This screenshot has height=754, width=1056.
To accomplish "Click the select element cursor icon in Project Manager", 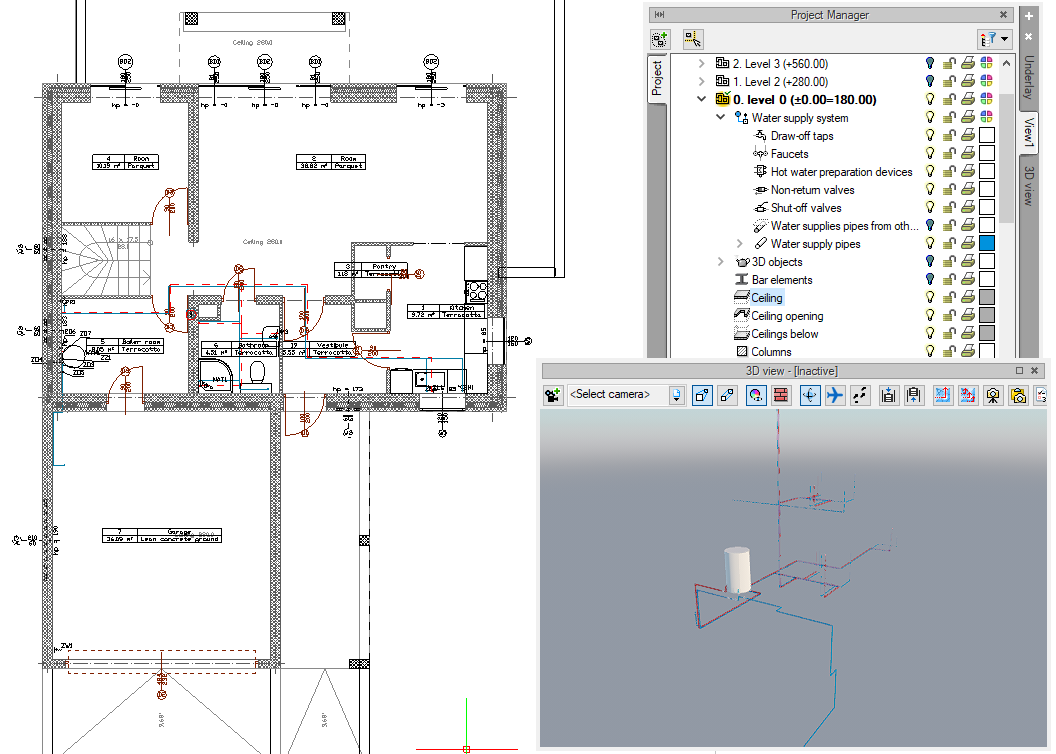I will click(x=692, y=39).
